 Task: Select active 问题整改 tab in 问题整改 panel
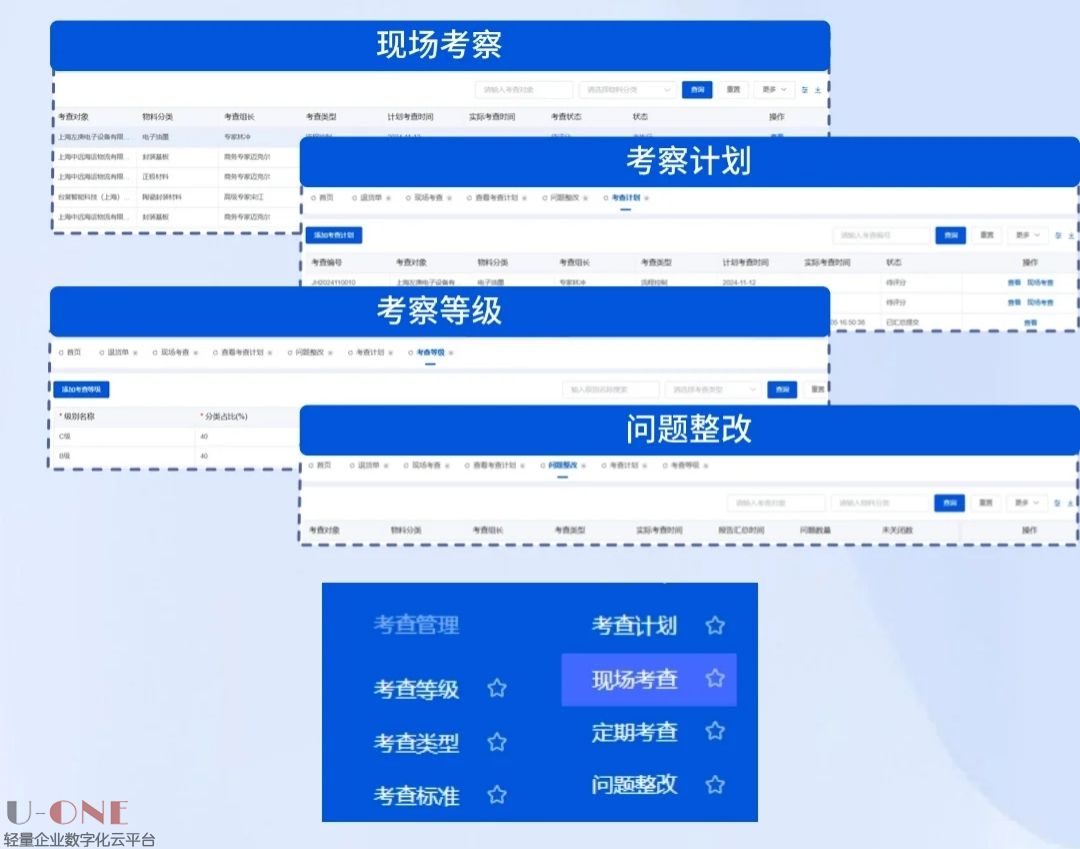point(563,465)
